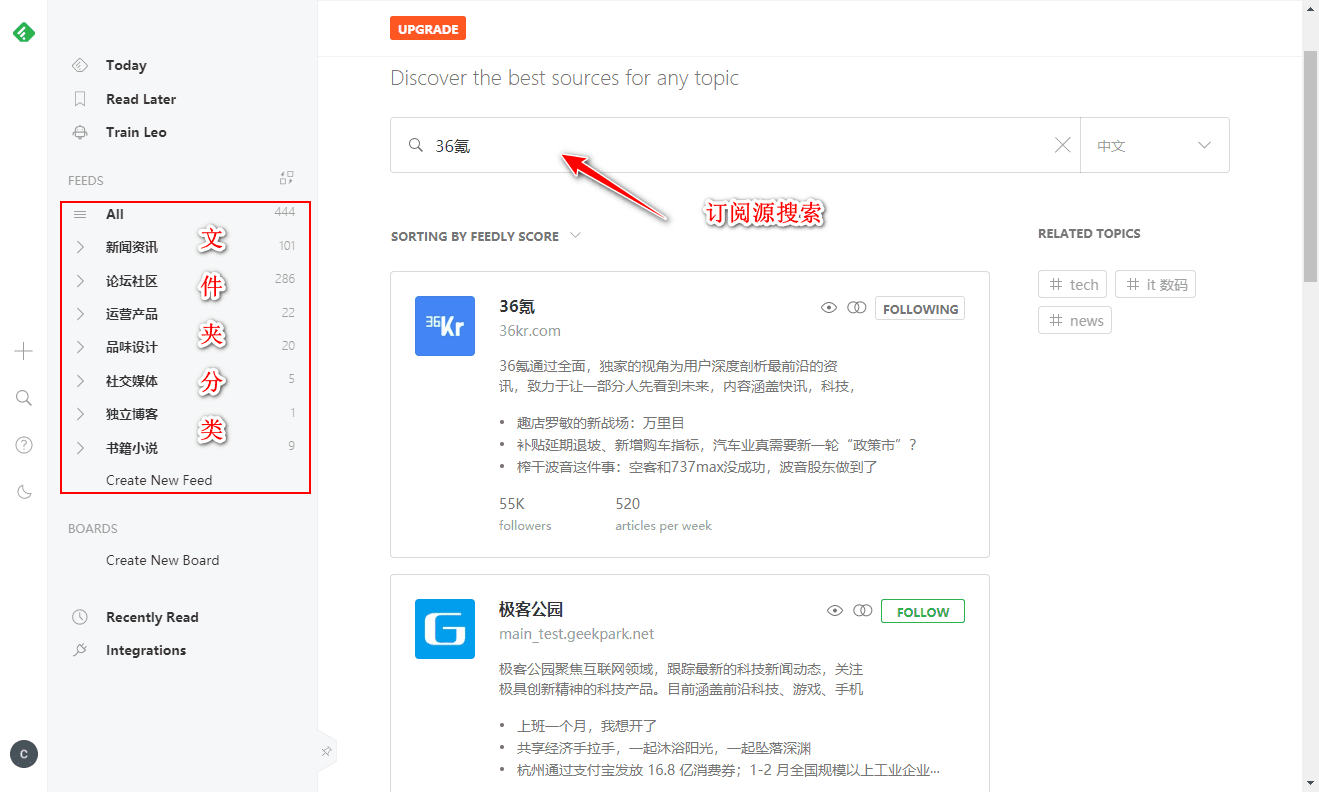Open the 新闻资讯 folder
This screenshot has width=1319, height=792.
(x=132, y=247)
